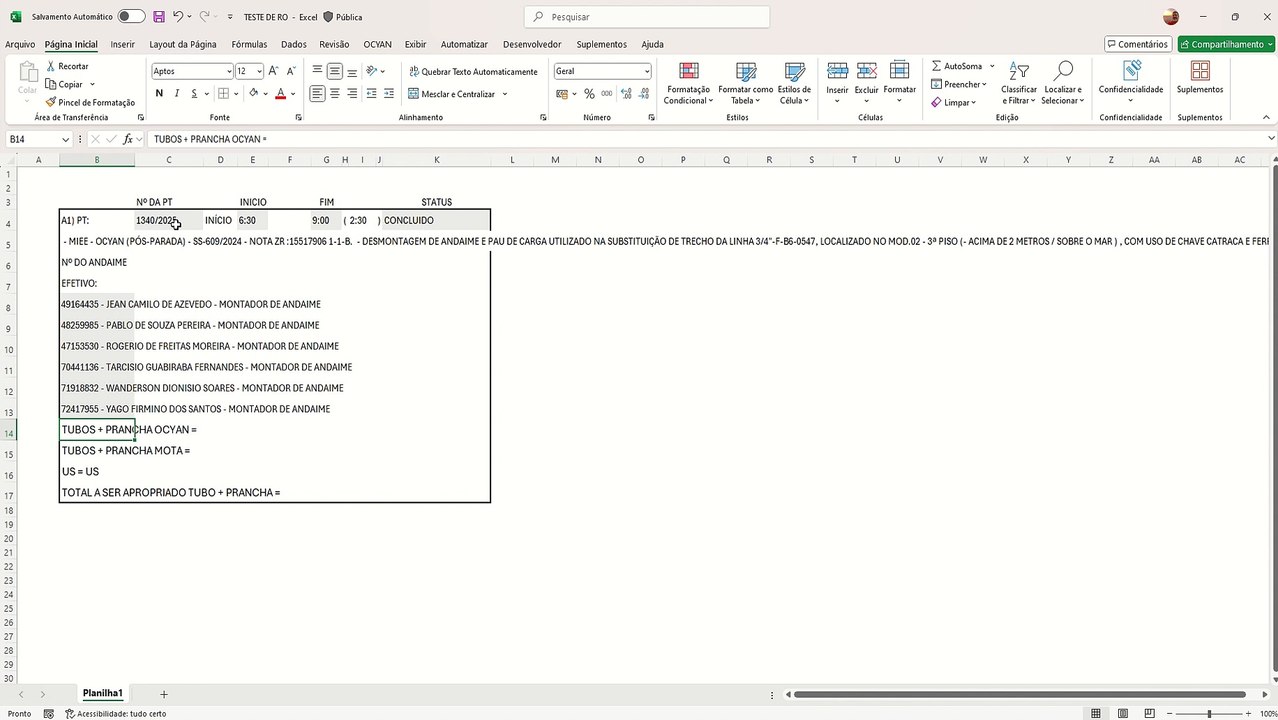
Task: Click the Confidencialidade button
Action: (x=1131, y=83)
